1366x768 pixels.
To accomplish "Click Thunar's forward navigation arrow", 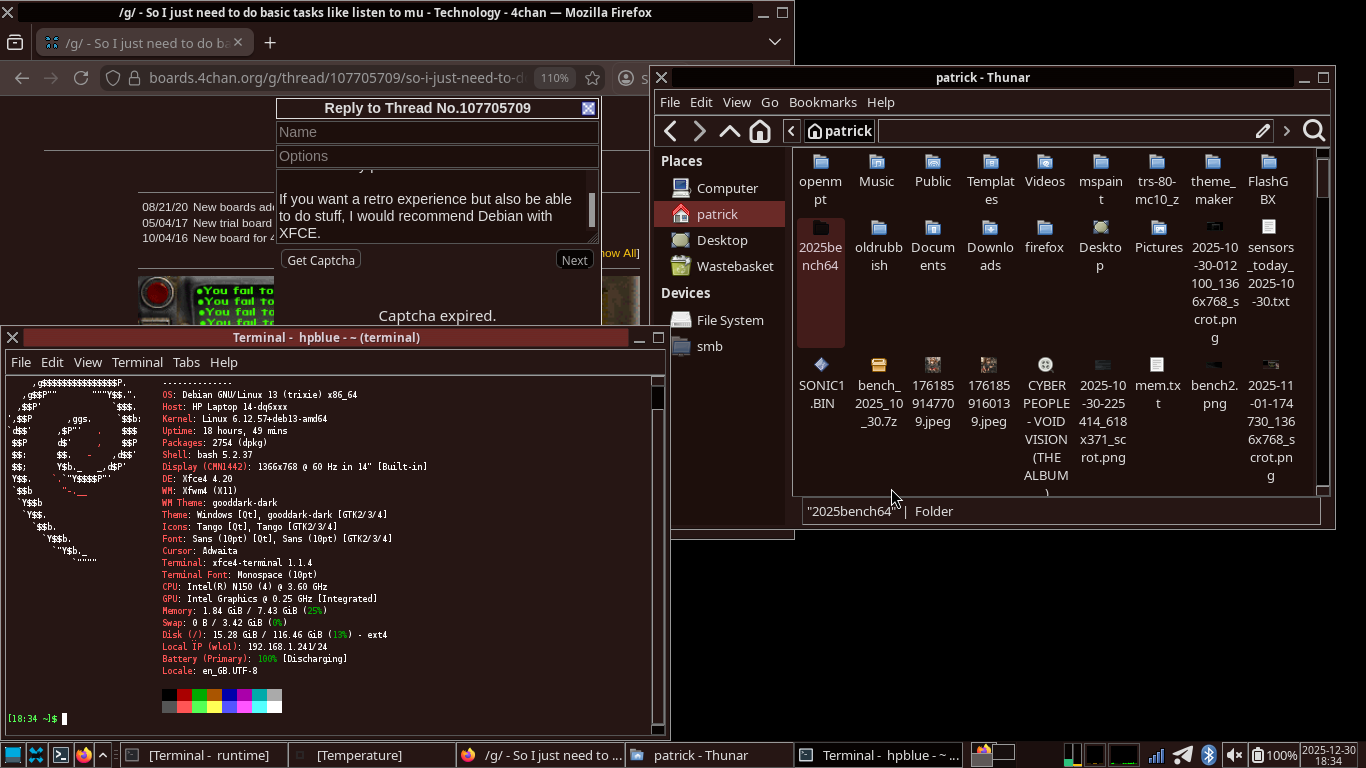I will [x=700, y=131].
